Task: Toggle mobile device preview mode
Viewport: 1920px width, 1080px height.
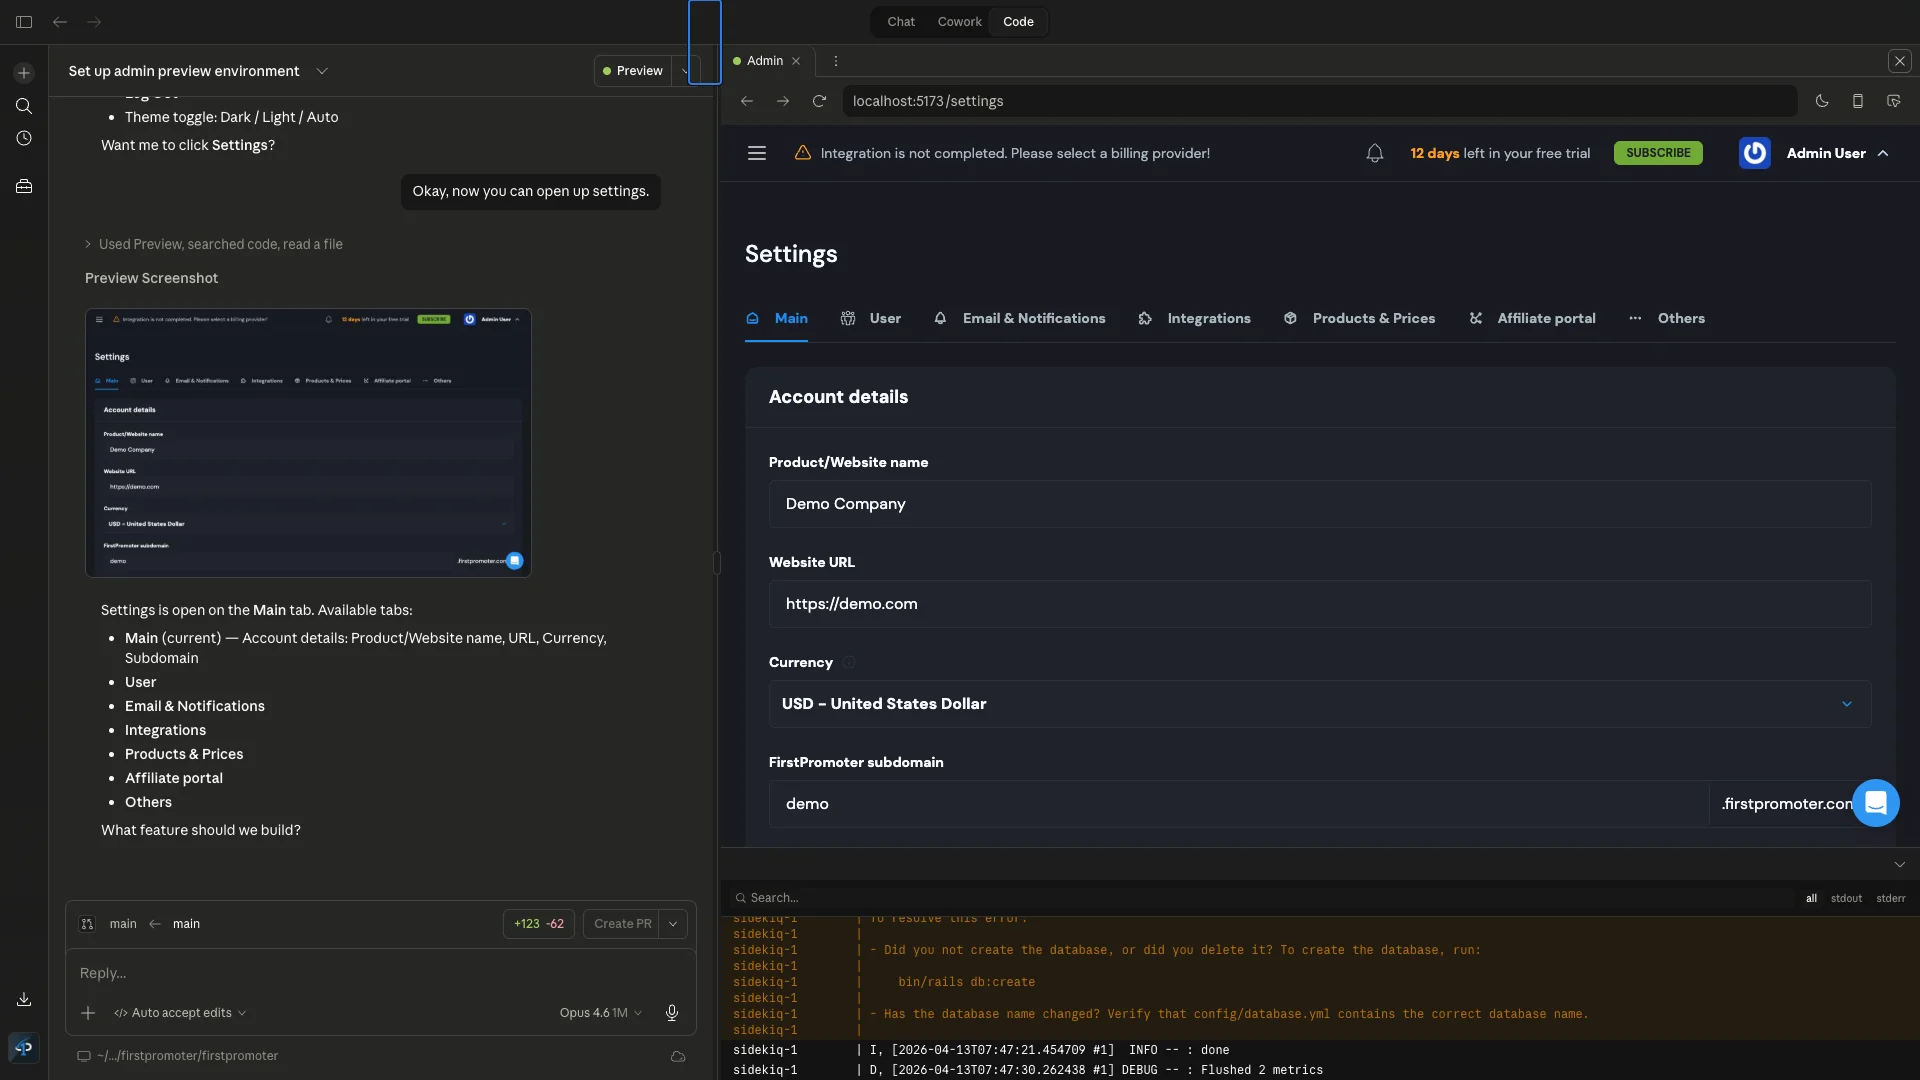Action: click(1857, 101)
